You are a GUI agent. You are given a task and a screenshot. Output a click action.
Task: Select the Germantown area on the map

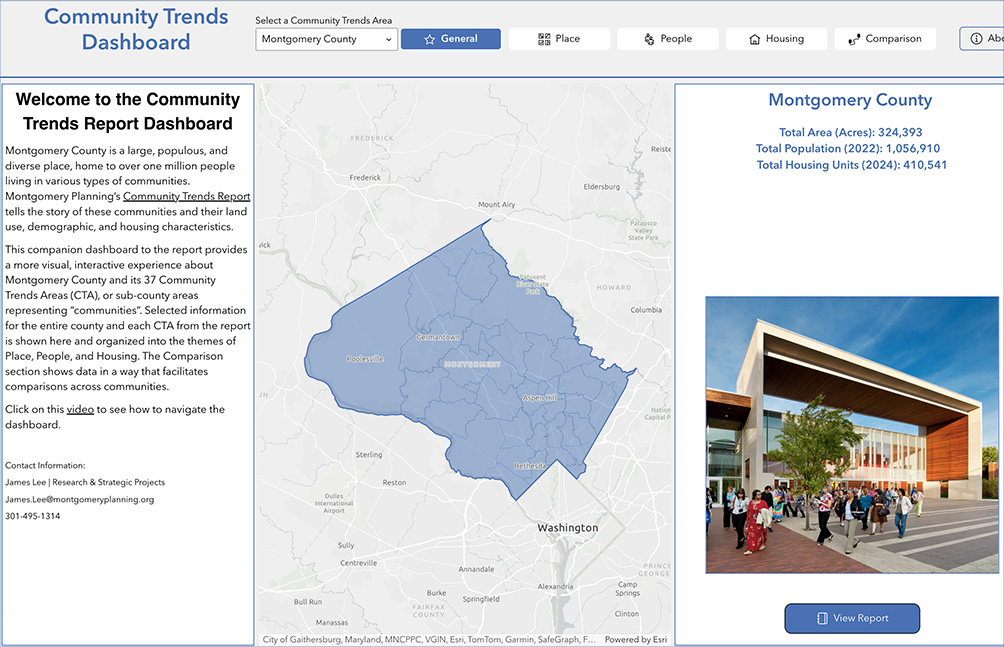[440, 338]
